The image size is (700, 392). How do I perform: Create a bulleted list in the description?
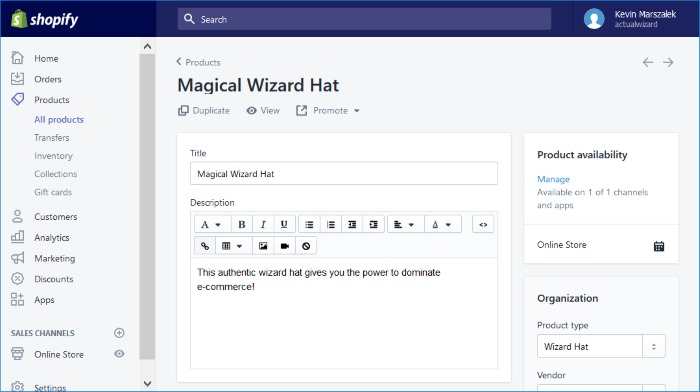[309, 224]
